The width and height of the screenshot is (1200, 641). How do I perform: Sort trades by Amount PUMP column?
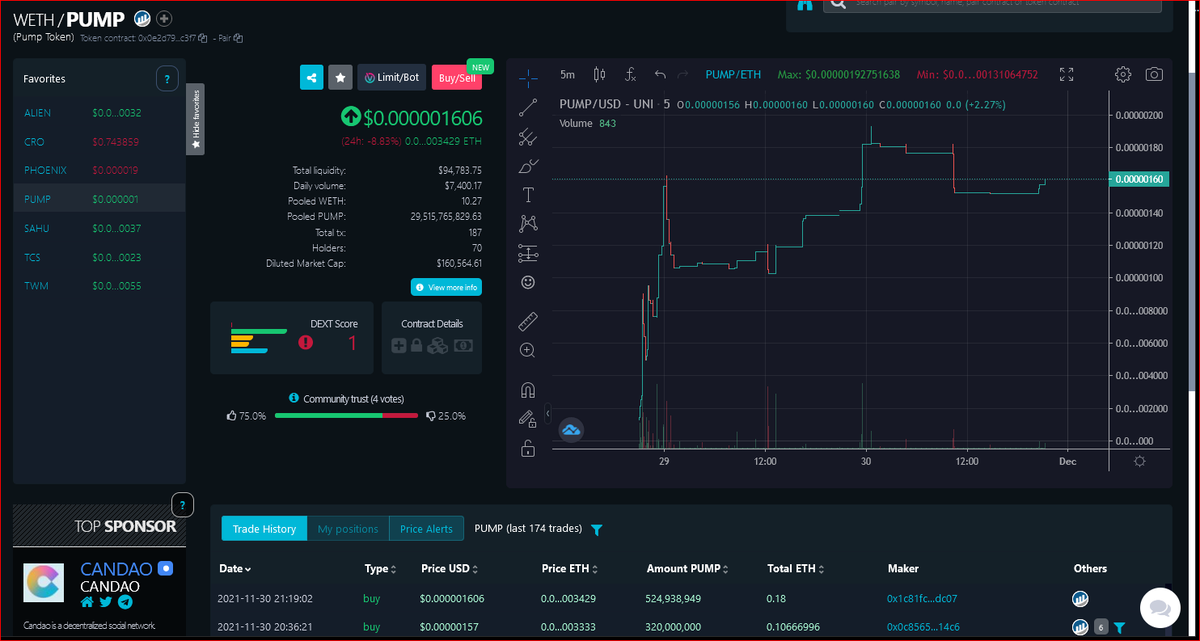click(x=689, y=569)
